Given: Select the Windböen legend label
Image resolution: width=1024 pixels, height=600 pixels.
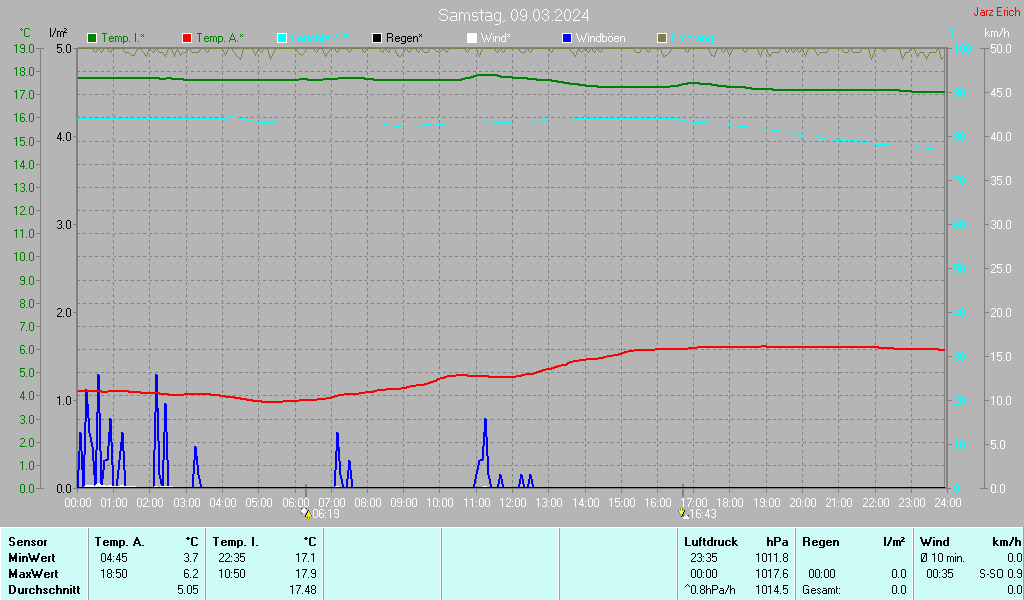Looking at the screenshot, I should (600, 38).
